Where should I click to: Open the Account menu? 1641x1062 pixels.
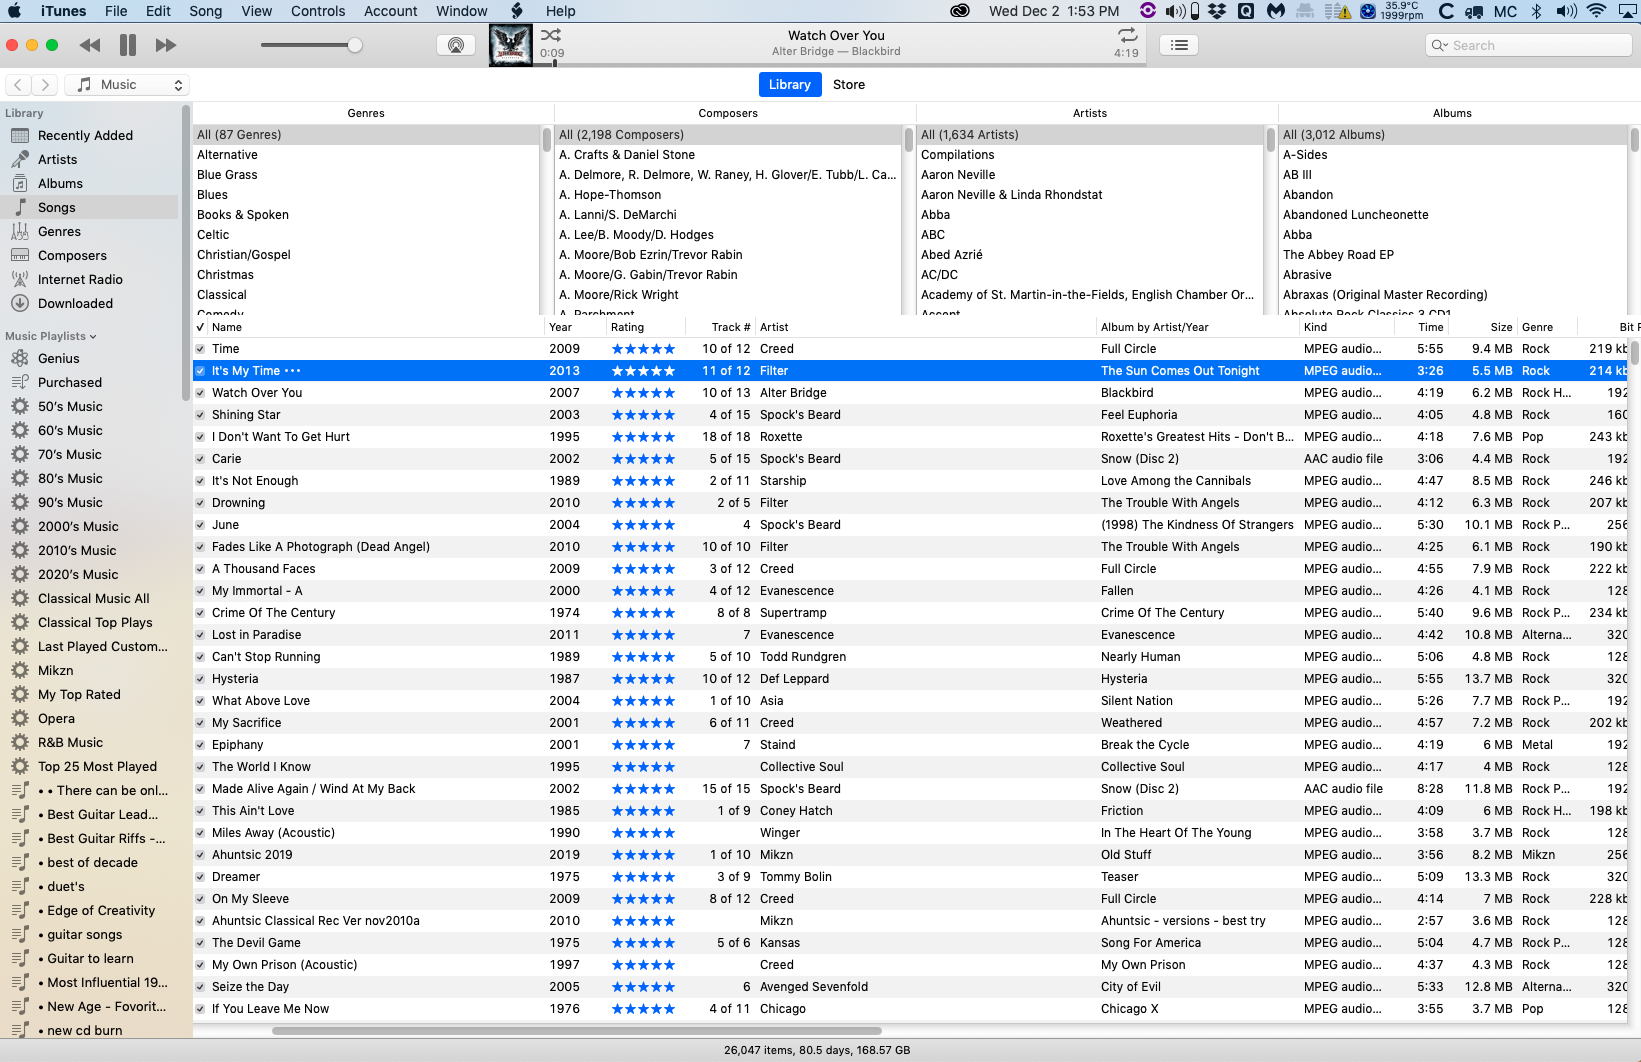tap(390, 11)
